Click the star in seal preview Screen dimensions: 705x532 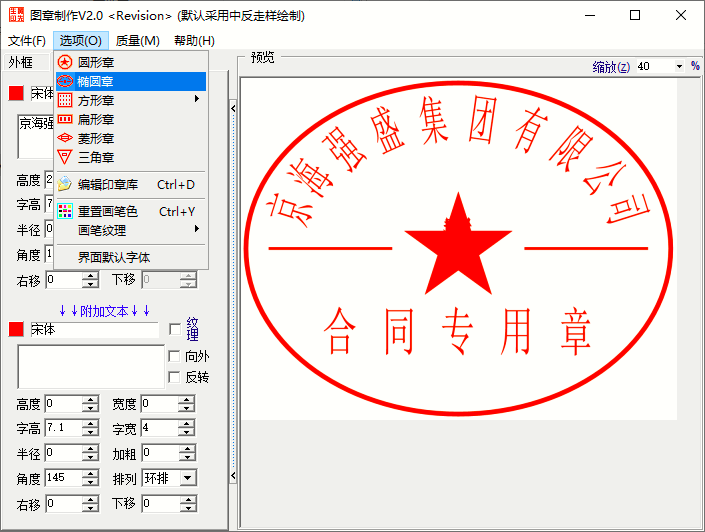pyautogui.click(x=458, y=245)
